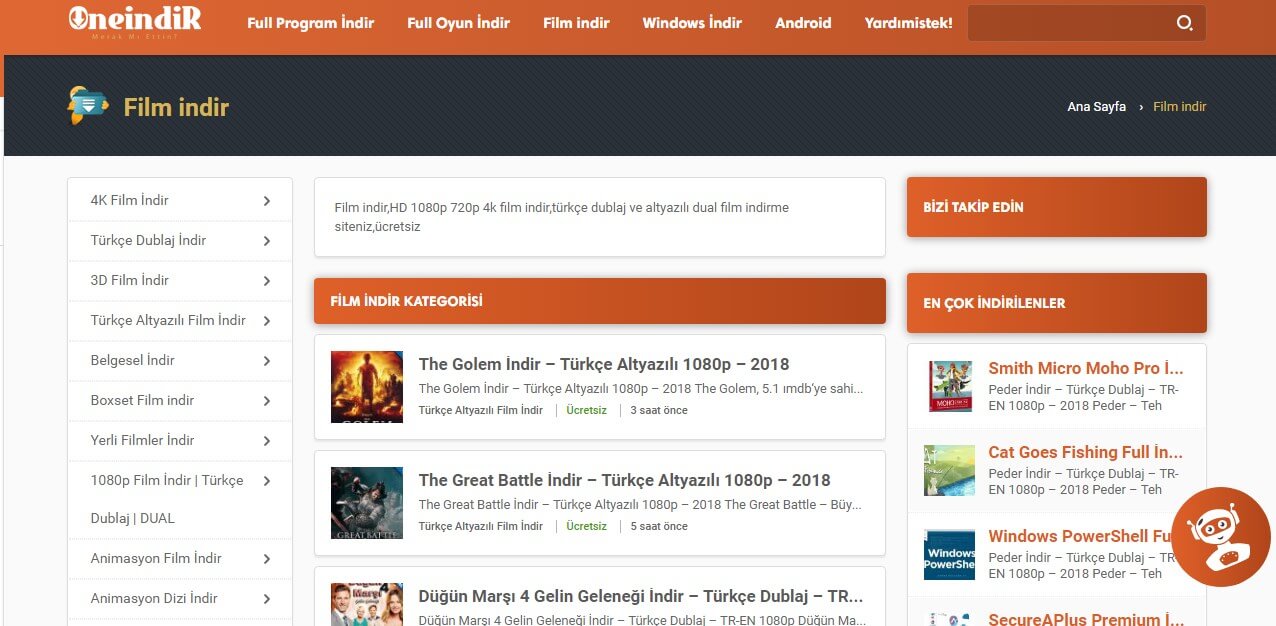
Task: Expand 4K Film İndir chevron
Action: pyautogui.click(x=267, y=201)
